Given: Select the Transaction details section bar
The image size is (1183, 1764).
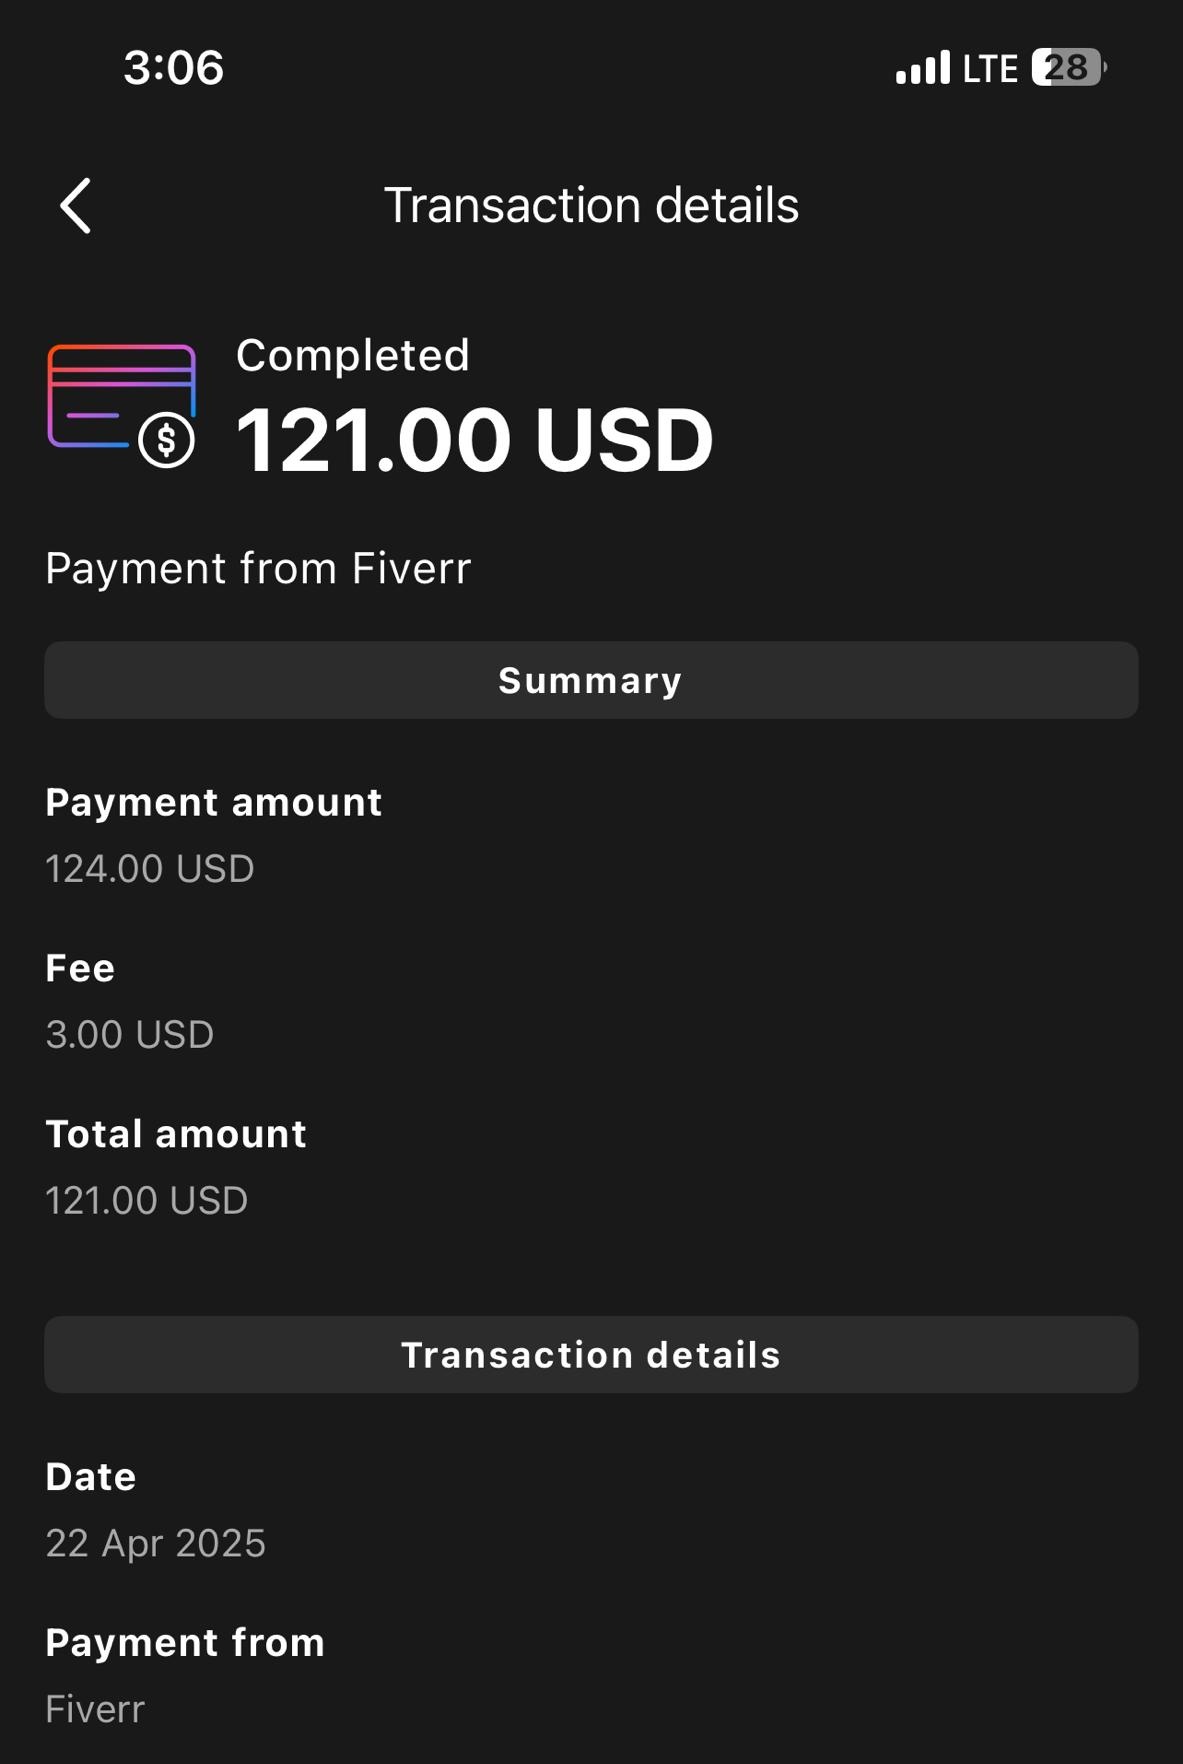Looking at the screenshot, I should 591,1355.
